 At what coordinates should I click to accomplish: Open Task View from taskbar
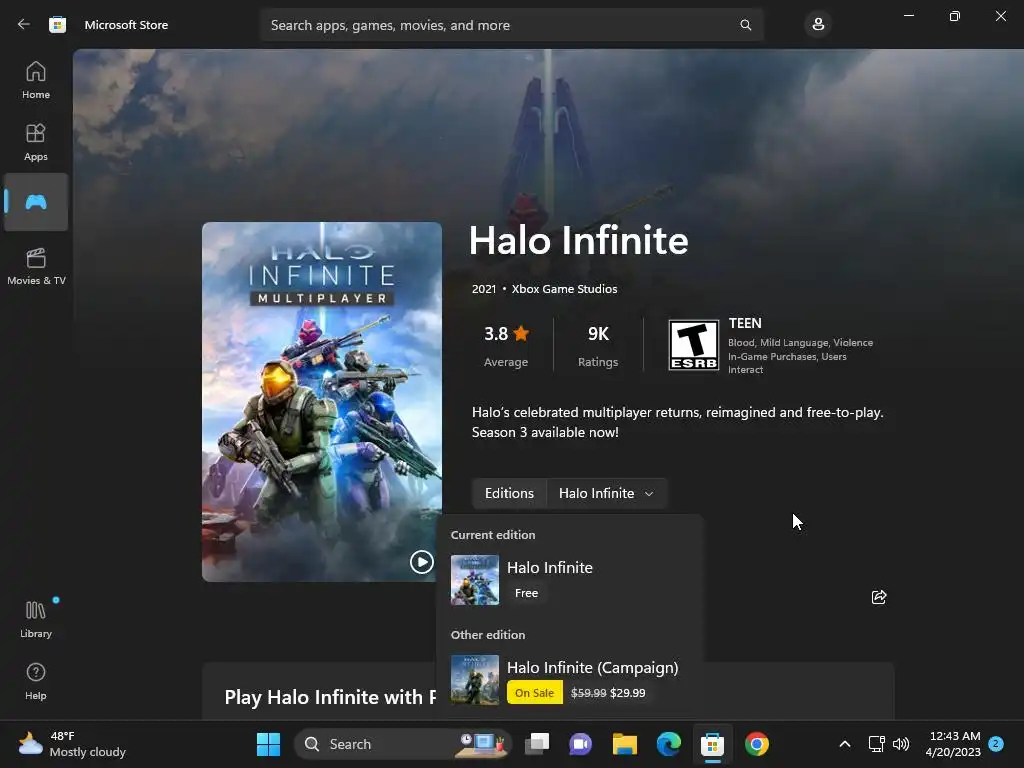click(x=537, y=744)
